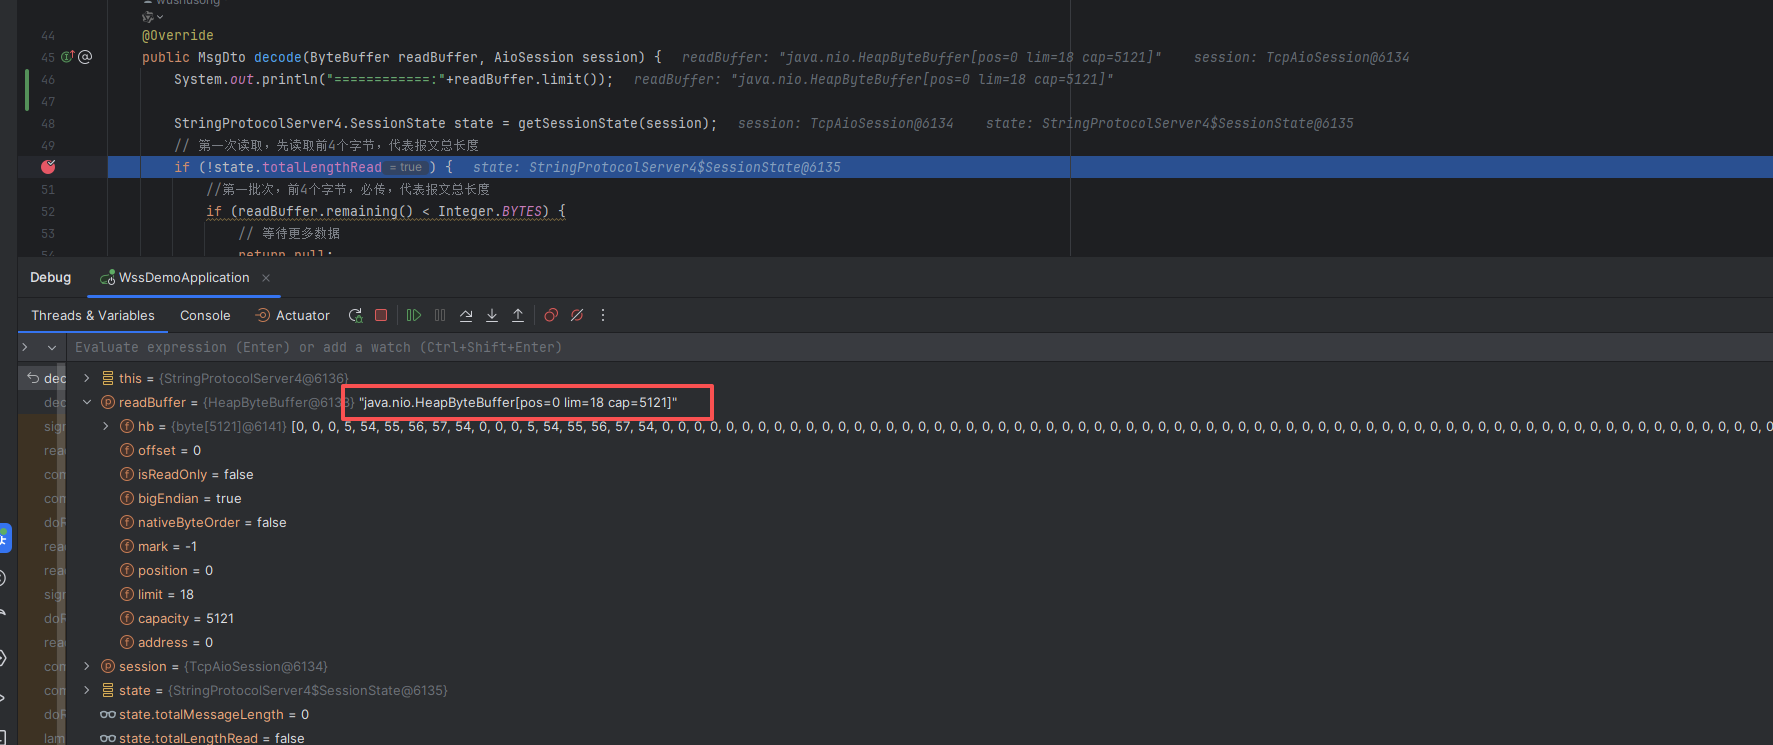
Task: Open the Actuator tab
Action: [293, 315]
